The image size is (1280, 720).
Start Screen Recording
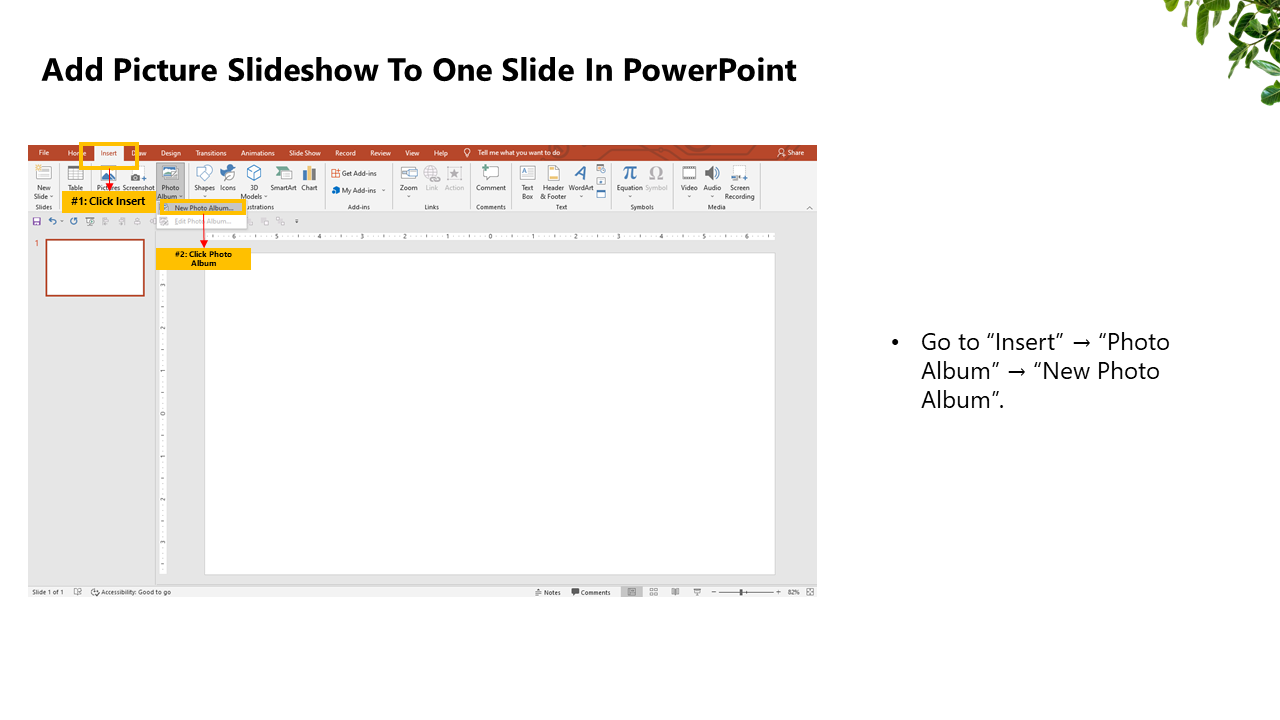pos(740,182)
